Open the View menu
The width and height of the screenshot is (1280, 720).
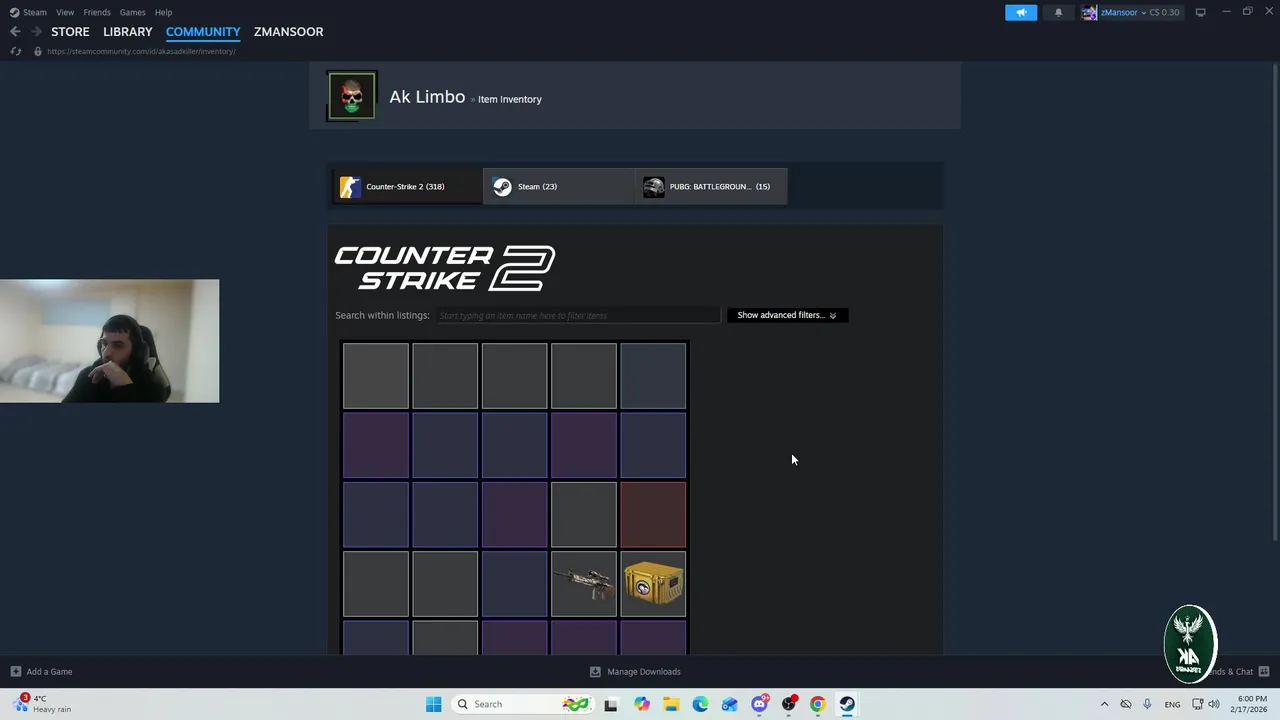(65, 12)
